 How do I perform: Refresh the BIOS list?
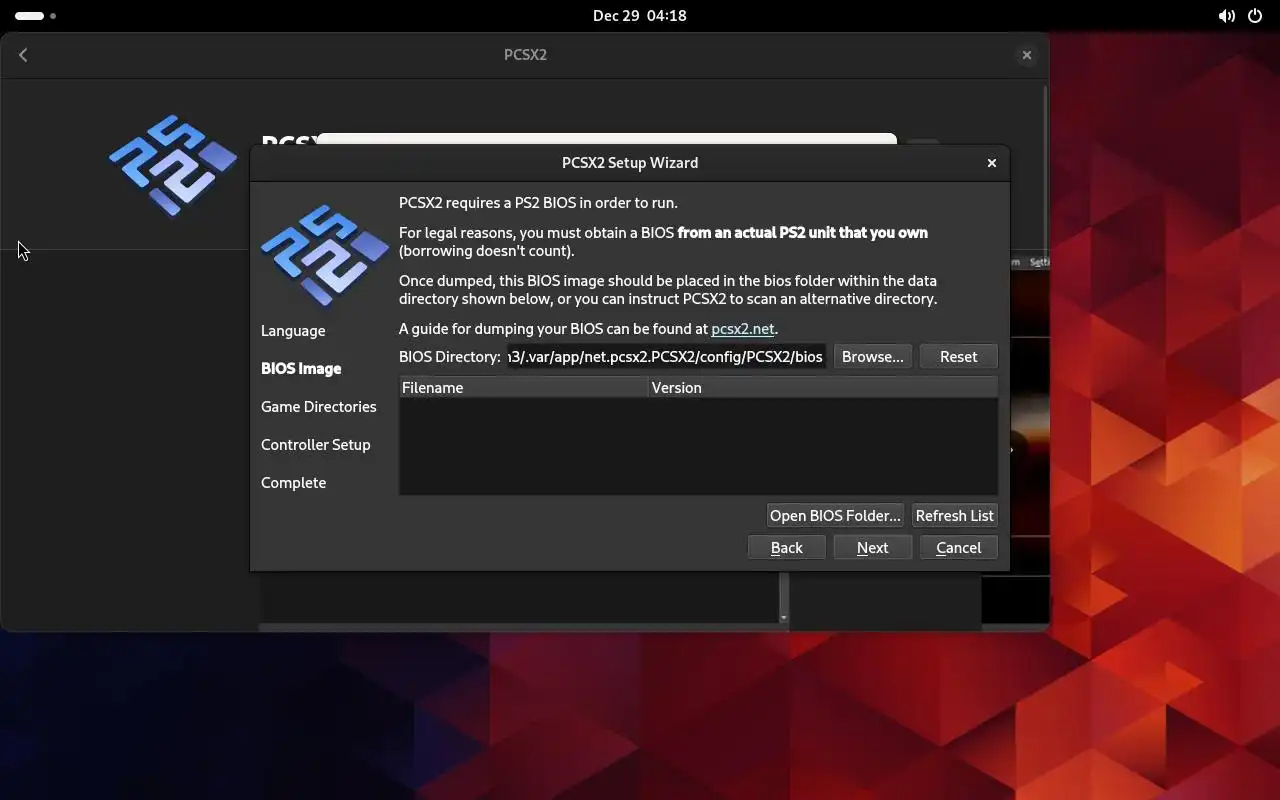coord(954,516)
